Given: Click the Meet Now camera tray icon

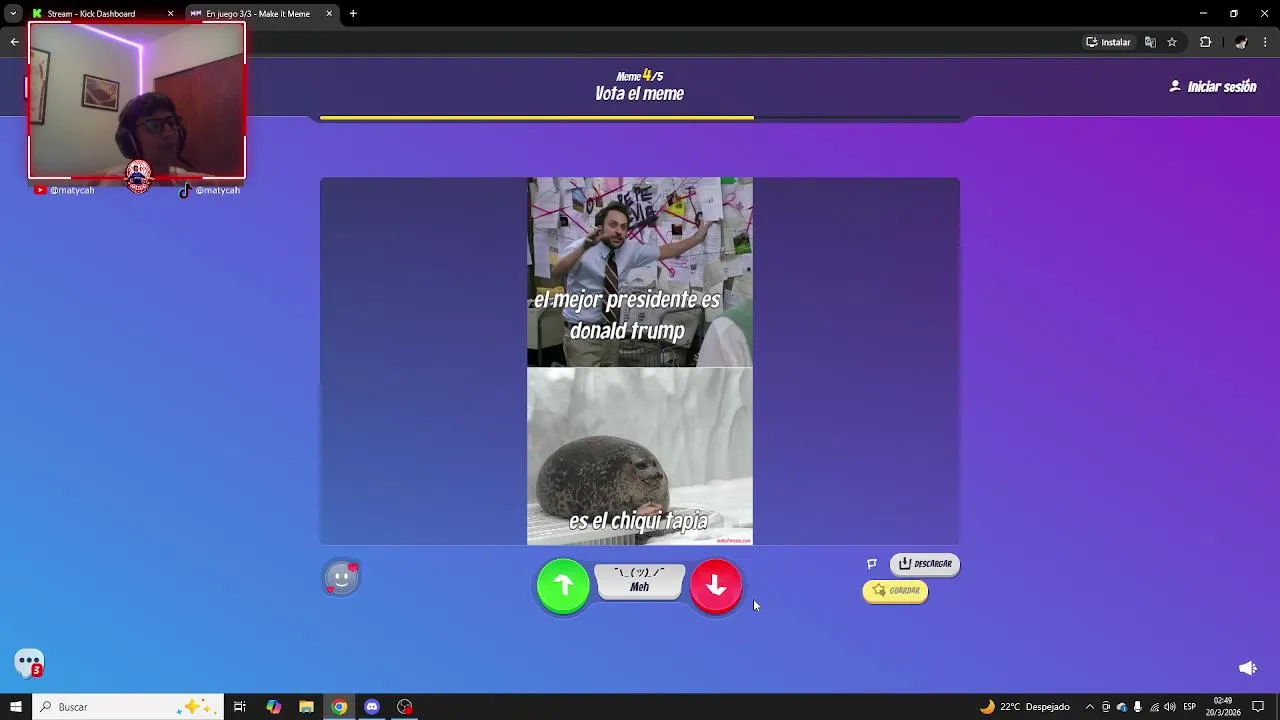Looking at the screenshot, I should (1106, 707).
